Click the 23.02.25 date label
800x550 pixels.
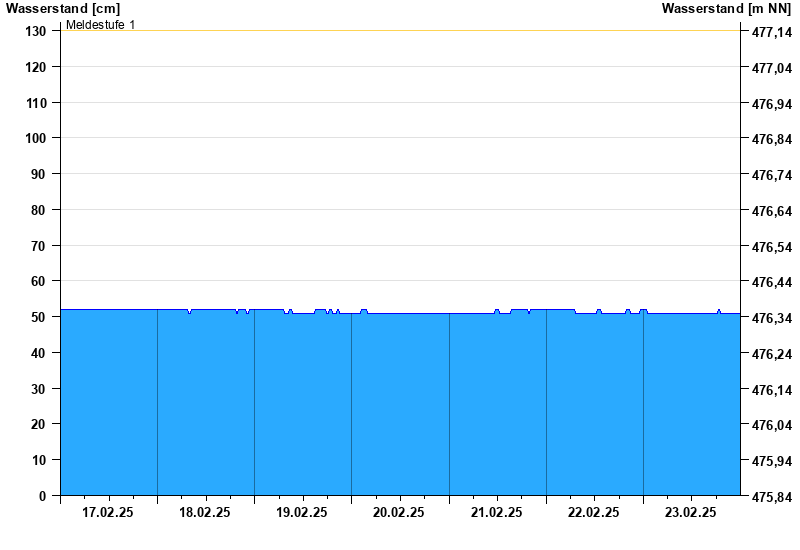(x=691, y=512)
